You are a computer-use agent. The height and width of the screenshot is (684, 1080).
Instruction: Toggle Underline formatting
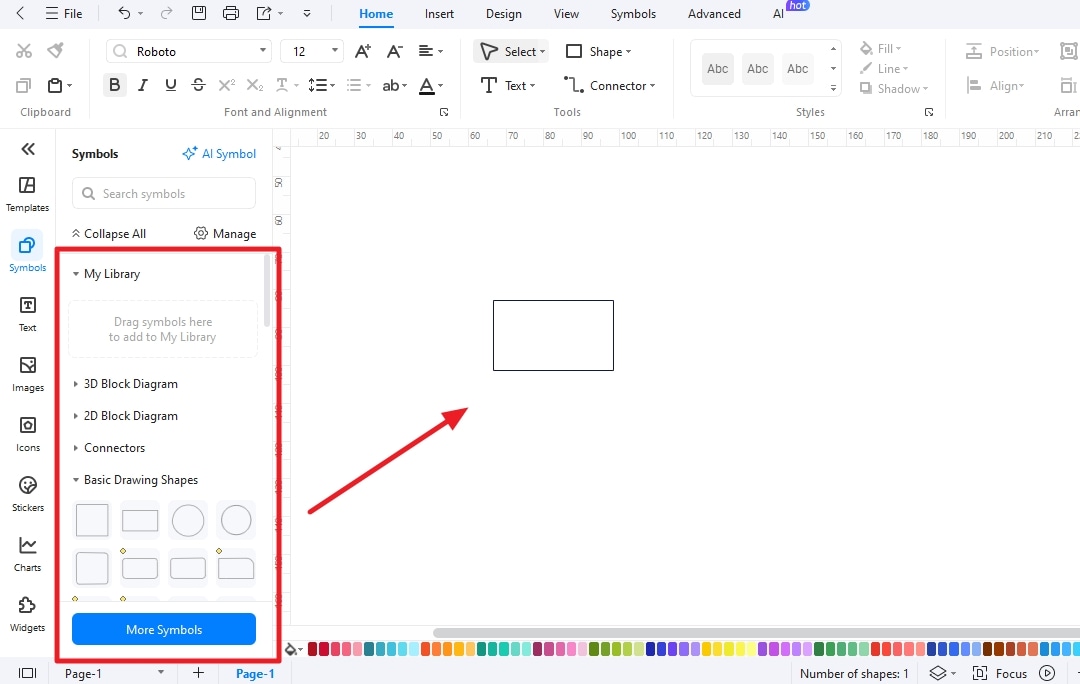point(171,85)
